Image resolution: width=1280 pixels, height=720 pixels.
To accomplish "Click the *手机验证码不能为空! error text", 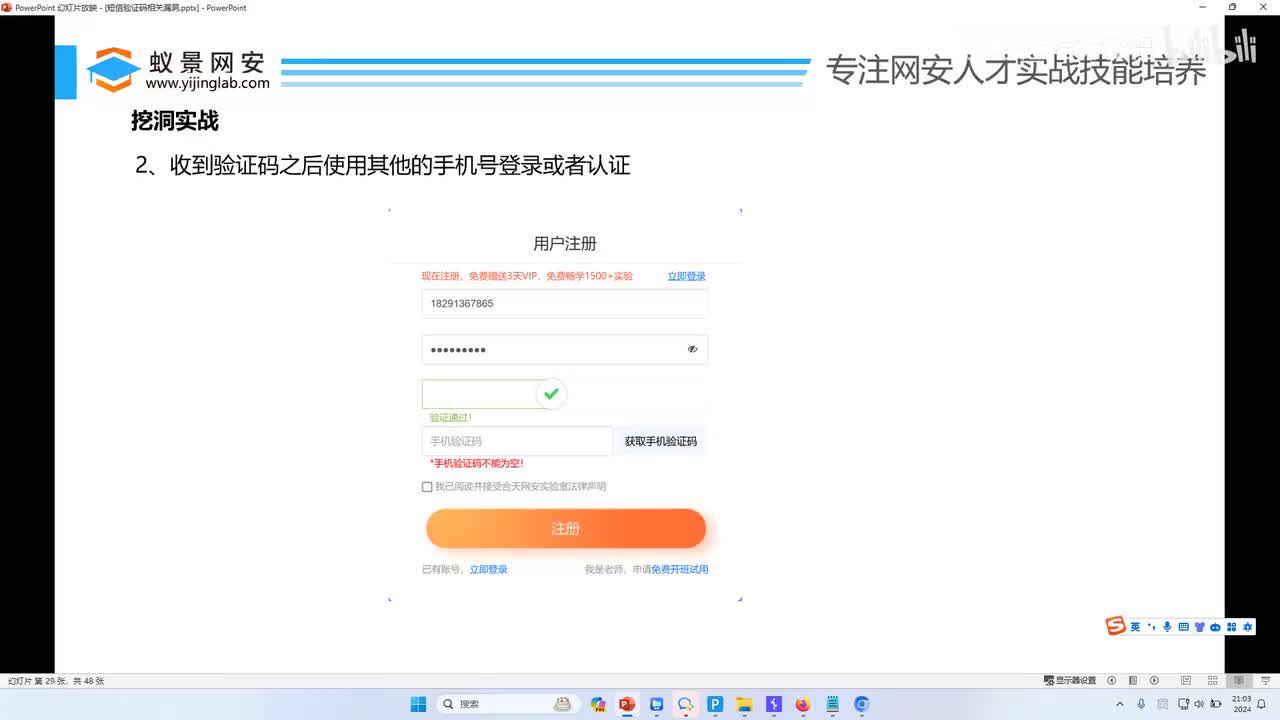I will [x=476, y=464].
